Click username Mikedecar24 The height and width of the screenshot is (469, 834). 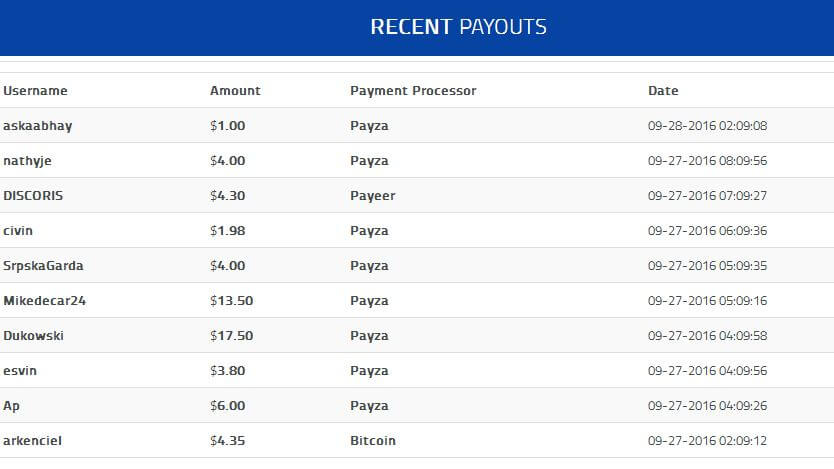(45, 301)
